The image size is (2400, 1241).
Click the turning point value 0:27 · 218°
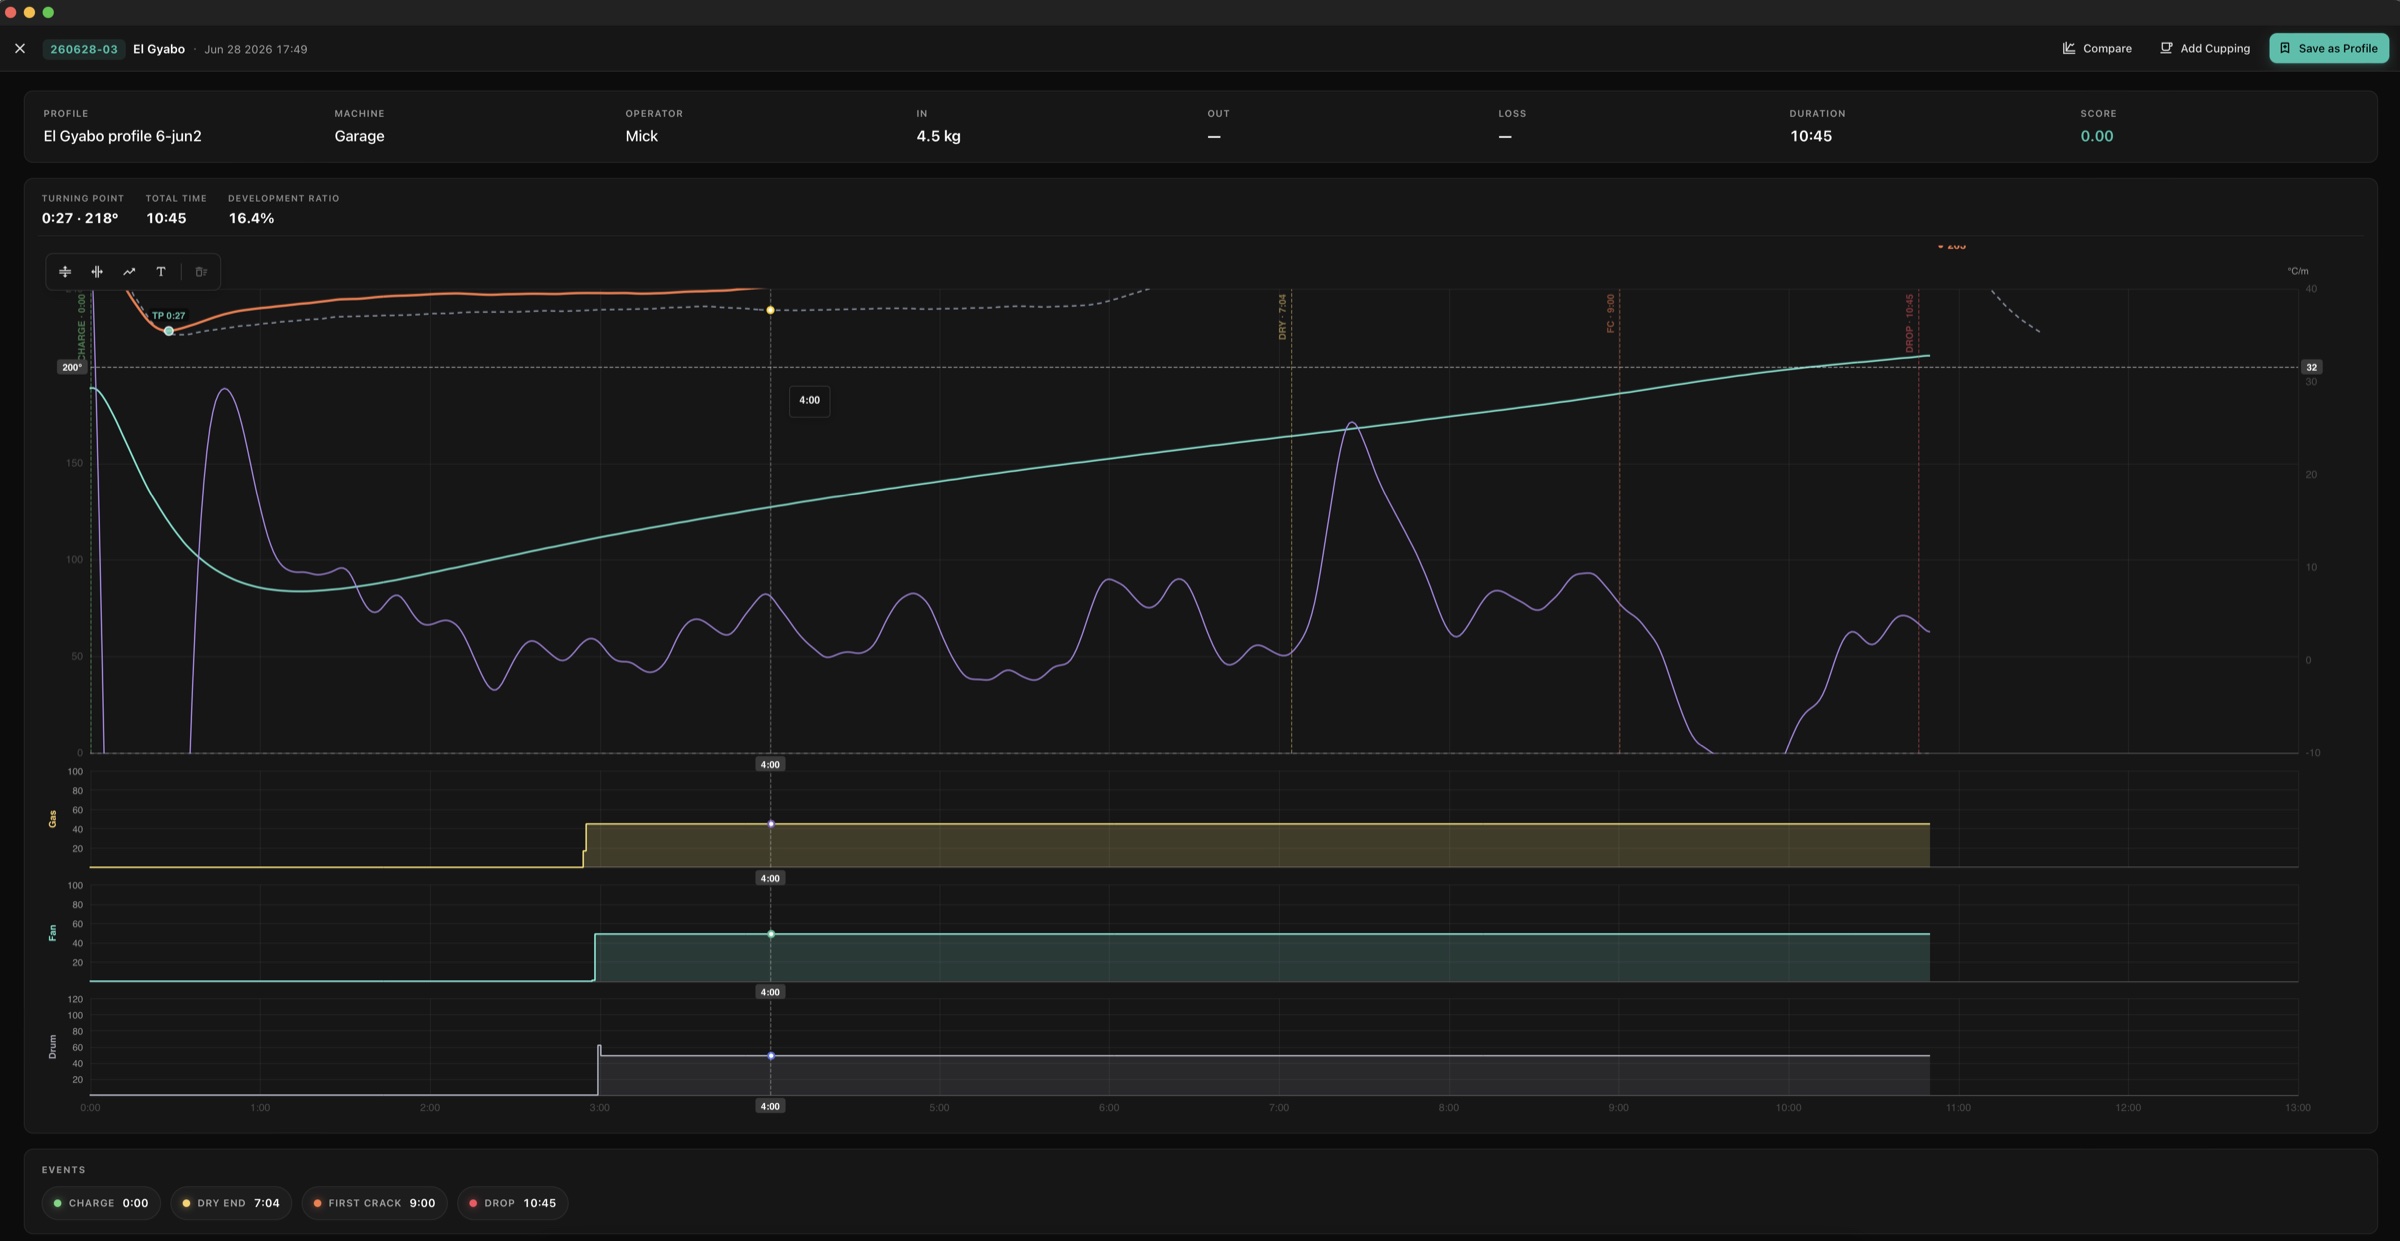(80, 218)
